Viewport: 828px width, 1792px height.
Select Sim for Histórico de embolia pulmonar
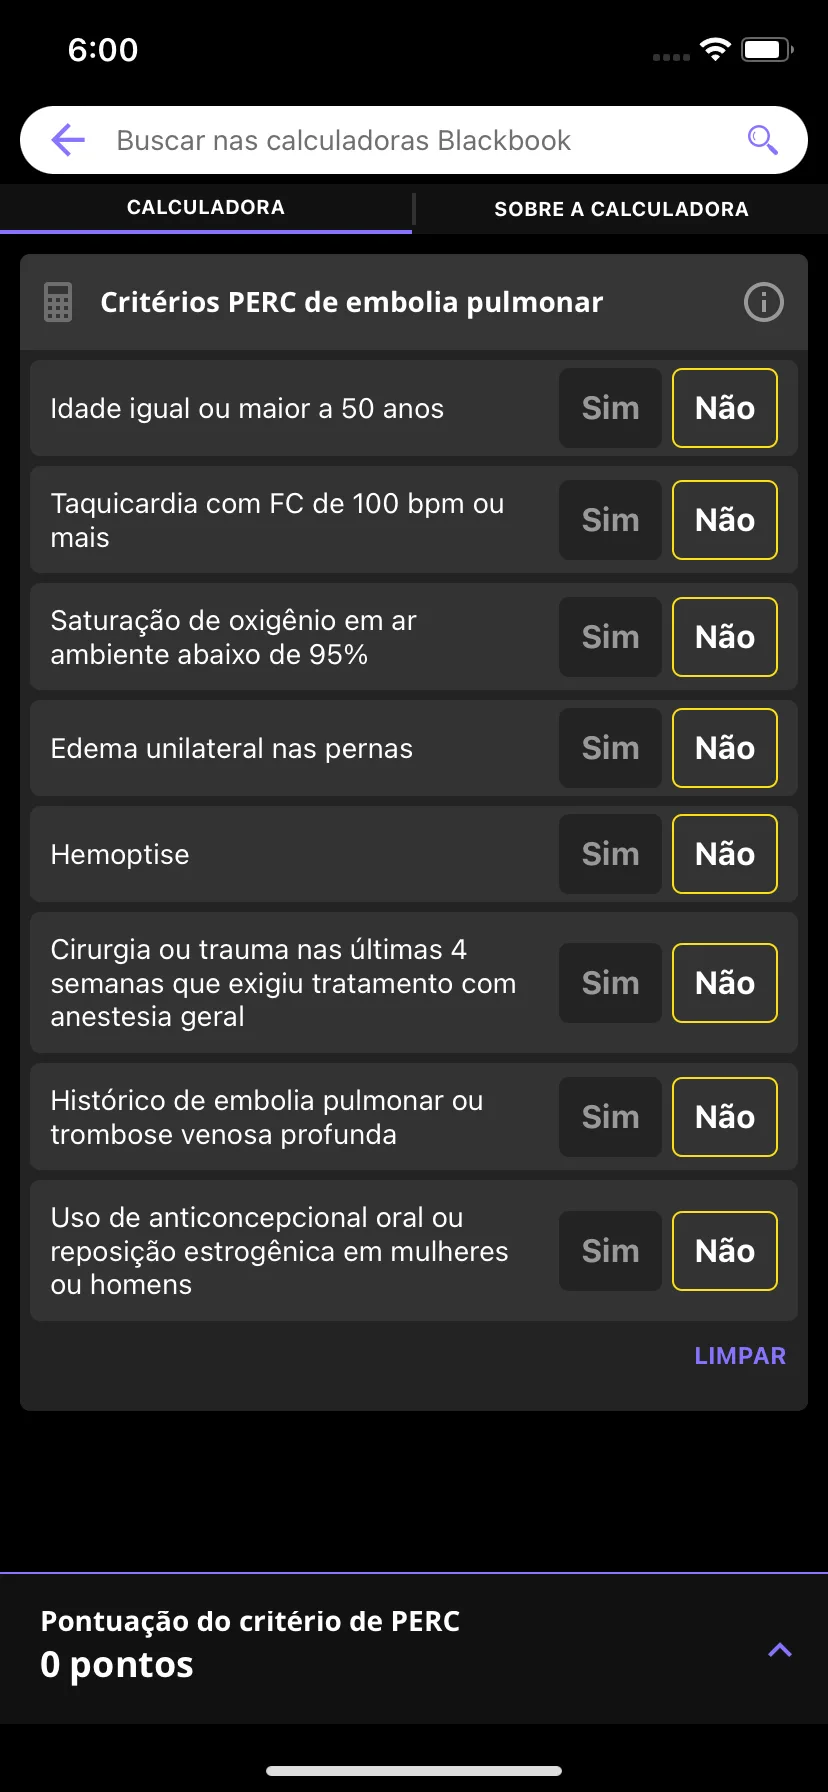coord(610,1117)
